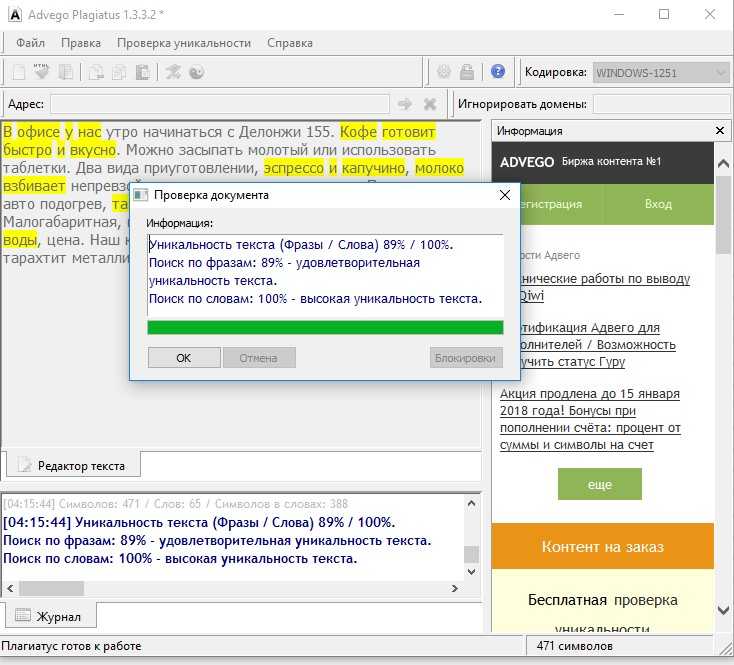
Task: Click info panel scroll-up arrow
Action: (x=723, y=163)
